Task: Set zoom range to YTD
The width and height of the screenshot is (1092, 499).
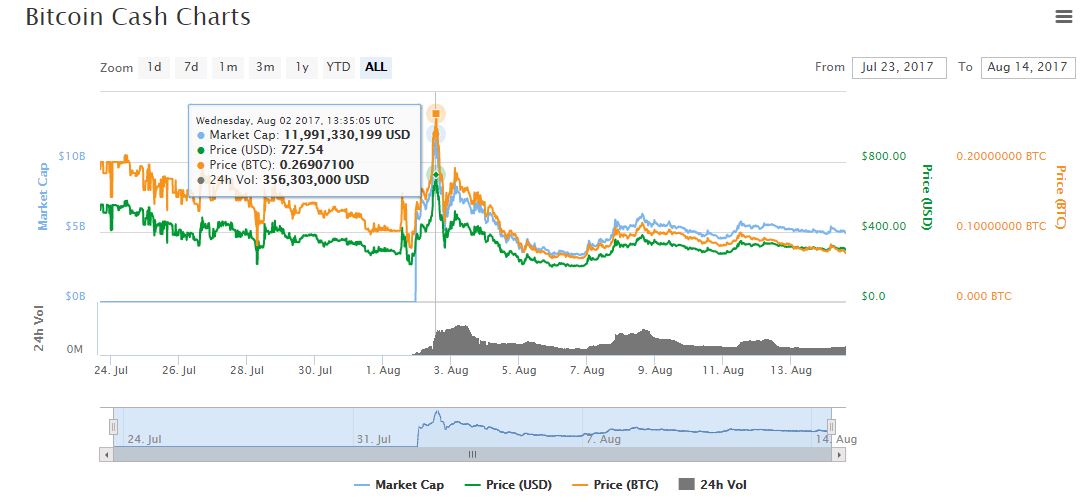Action: pos(338,68)
